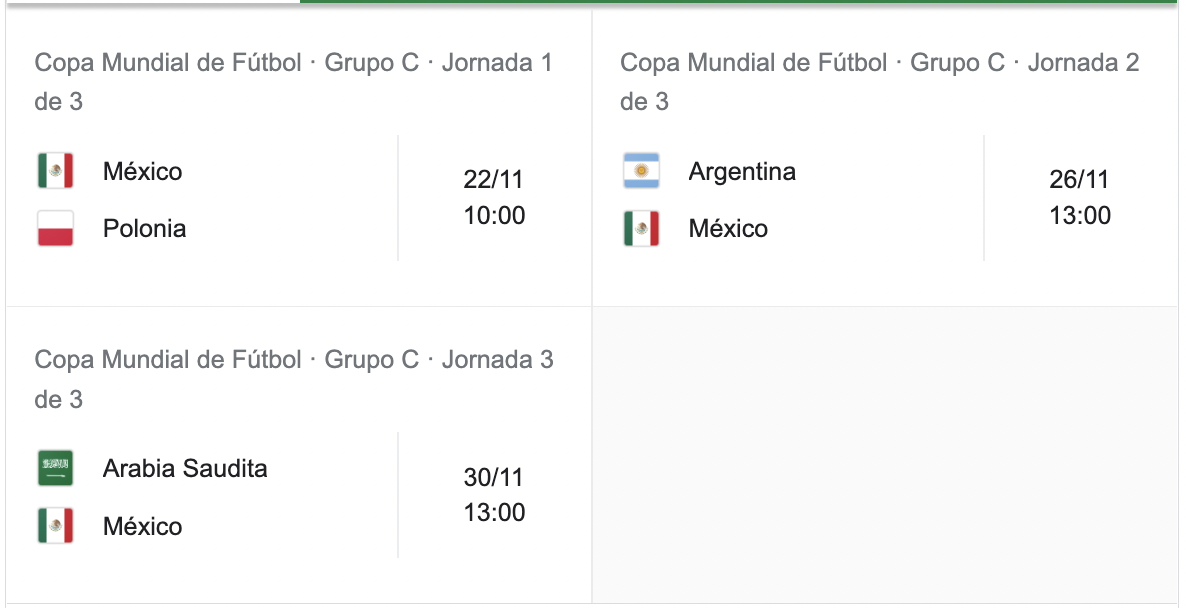
Task: Open the 30/11 13:00 match details
Action: coord(494,495)
